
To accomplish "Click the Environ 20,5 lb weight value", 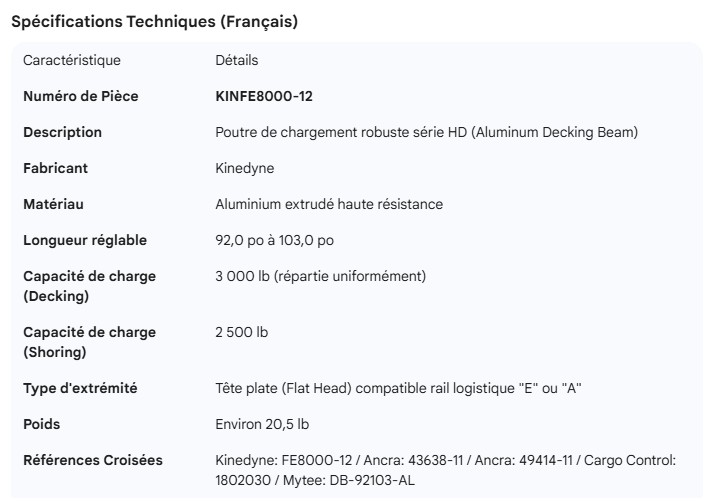I will pos(262,424).
